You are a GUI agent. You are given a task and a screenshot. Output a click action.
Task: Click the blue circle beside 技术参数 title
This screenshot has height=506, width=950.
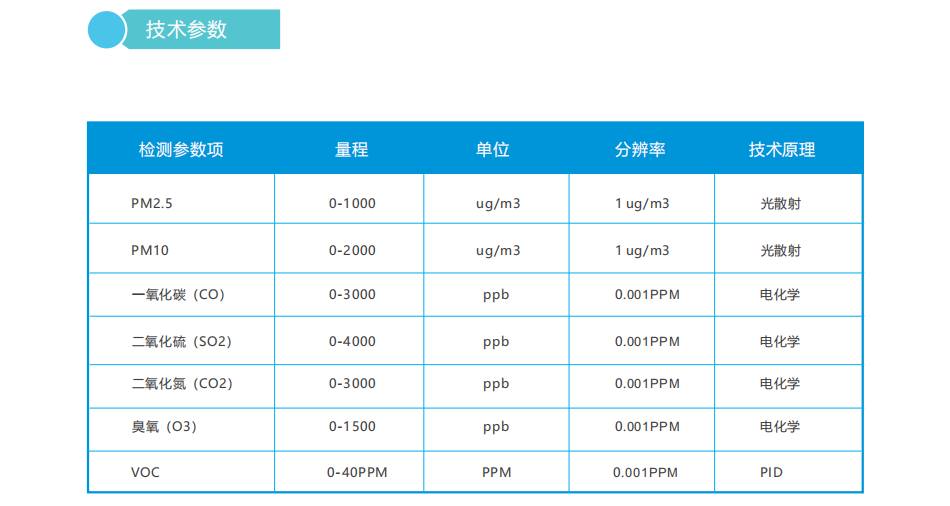coord(107,29)
